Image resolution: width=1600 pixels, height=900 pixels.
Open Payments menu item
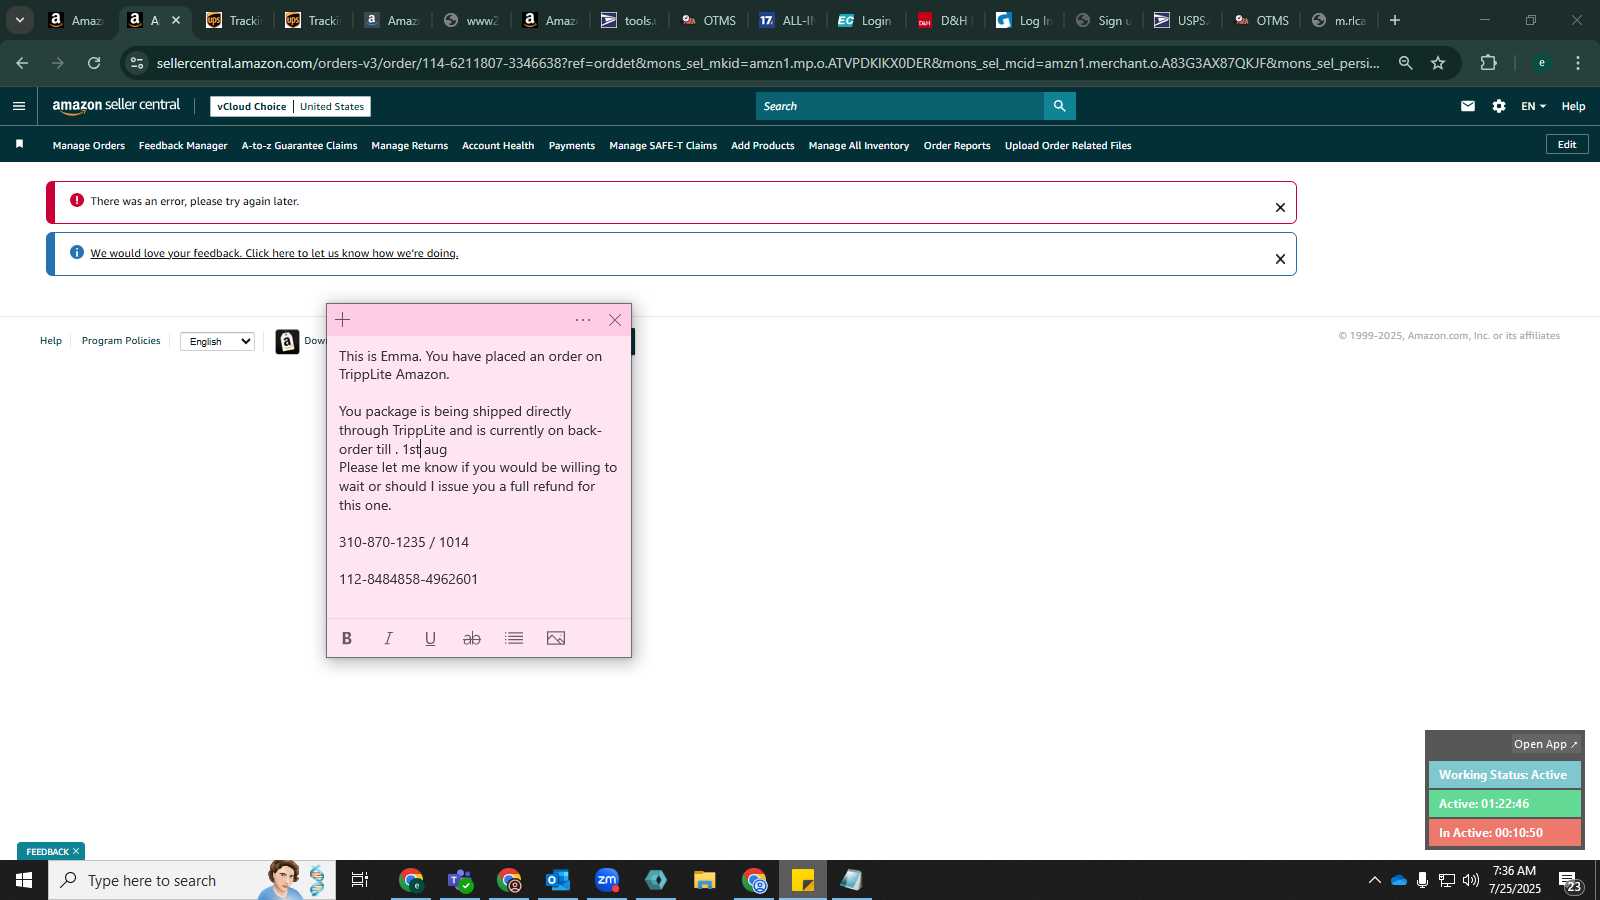(572, 146)
